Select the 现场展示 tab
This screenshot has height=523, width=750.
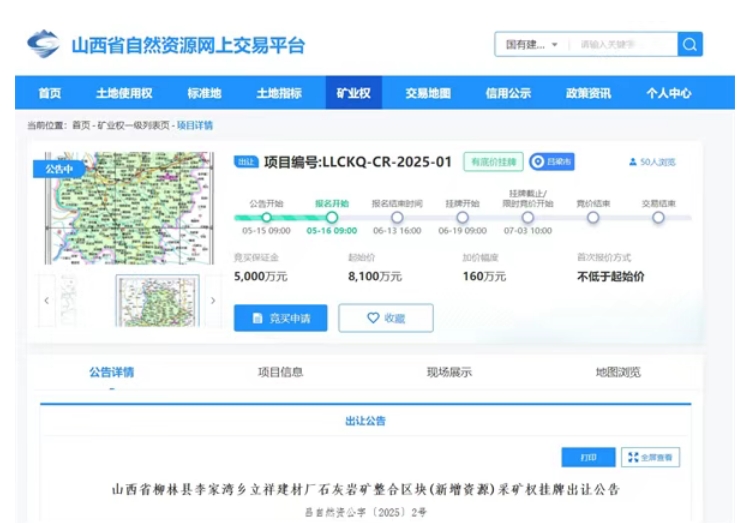[x=449, y=372]
